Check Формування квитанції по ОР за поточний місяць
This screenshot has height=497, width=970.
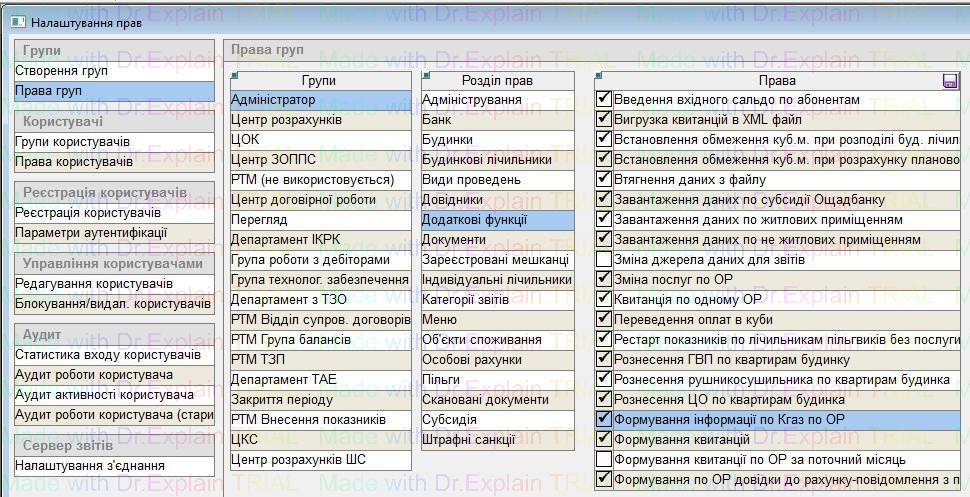coord(604,459)
